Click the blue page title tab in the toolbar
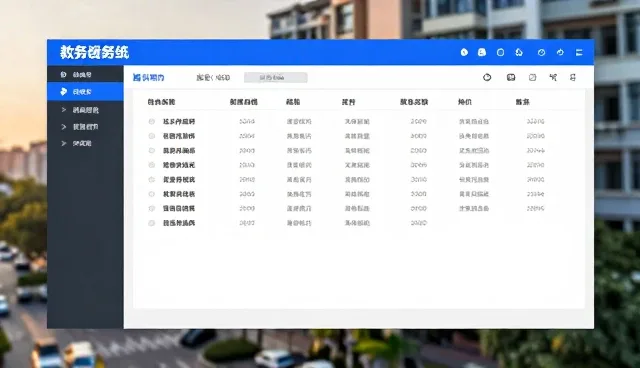Image resolution: width=640 pixels, height=368 pixels. [149, 77]
